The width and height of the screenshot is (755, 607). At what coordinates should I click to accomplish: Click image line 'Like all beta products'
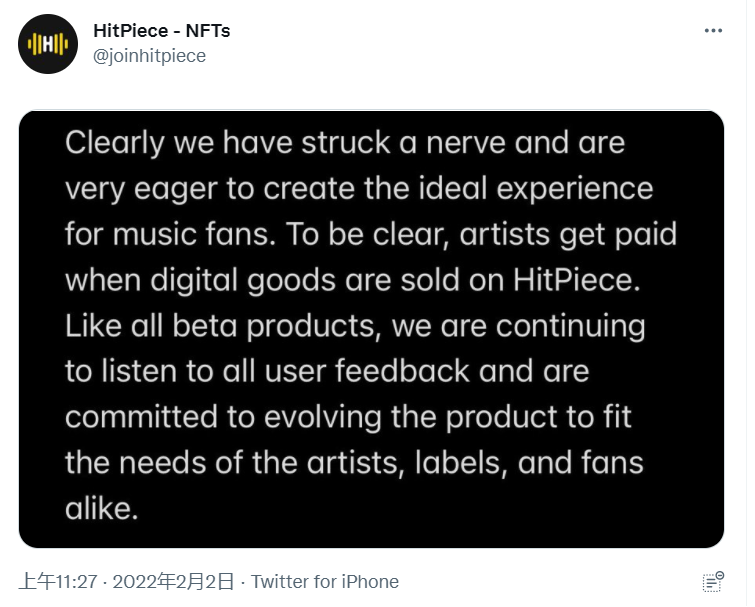tap(355, 326)
